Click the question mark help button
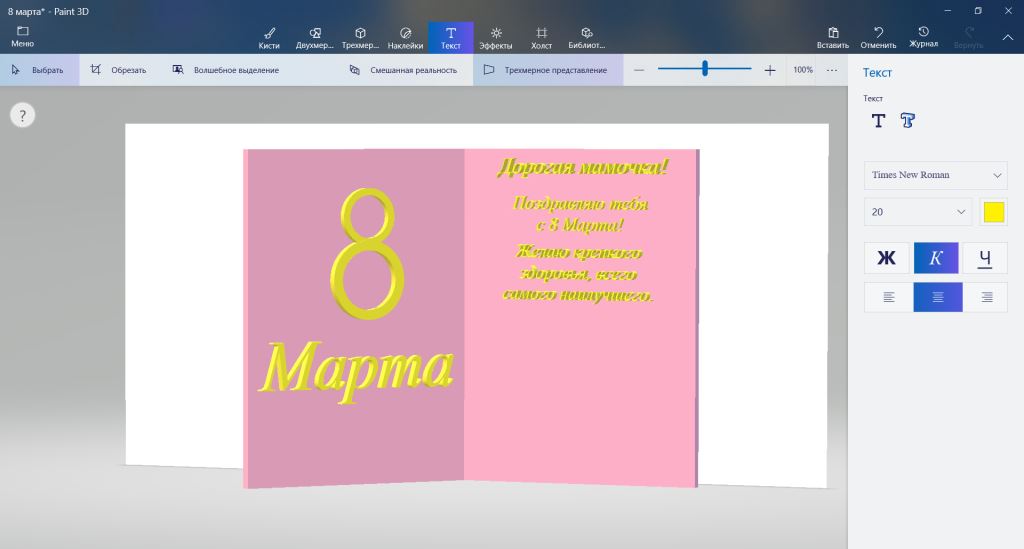 click(22, 115)
